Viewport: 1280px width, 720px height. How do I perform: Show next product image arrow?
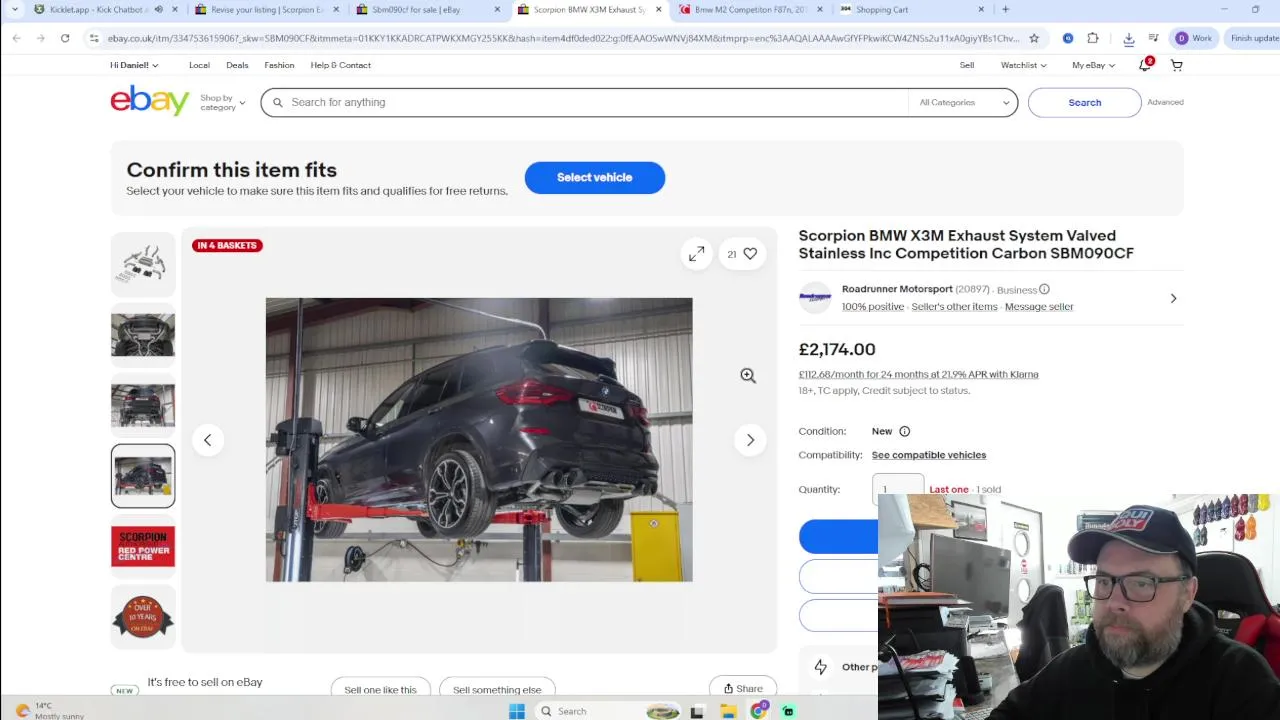click(750, 440)
